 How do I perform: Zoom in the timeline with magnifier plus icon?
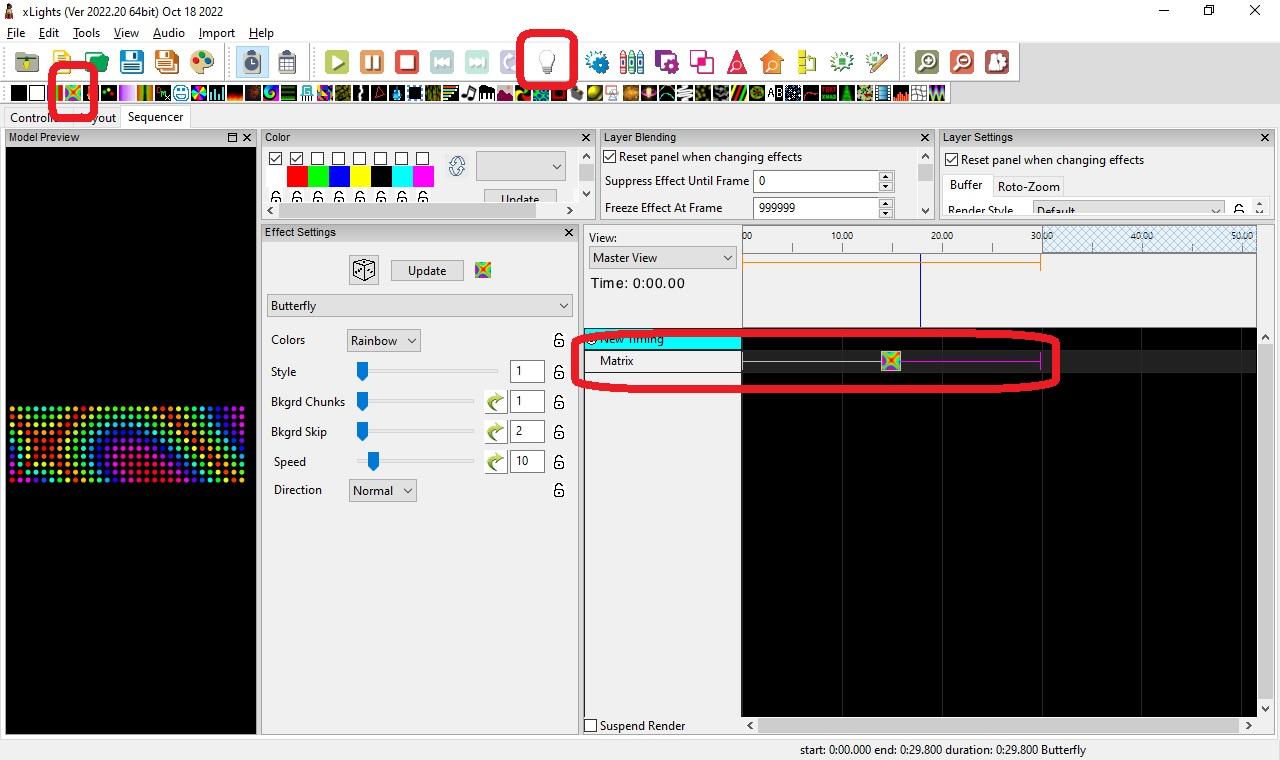(x=927, y=62)
